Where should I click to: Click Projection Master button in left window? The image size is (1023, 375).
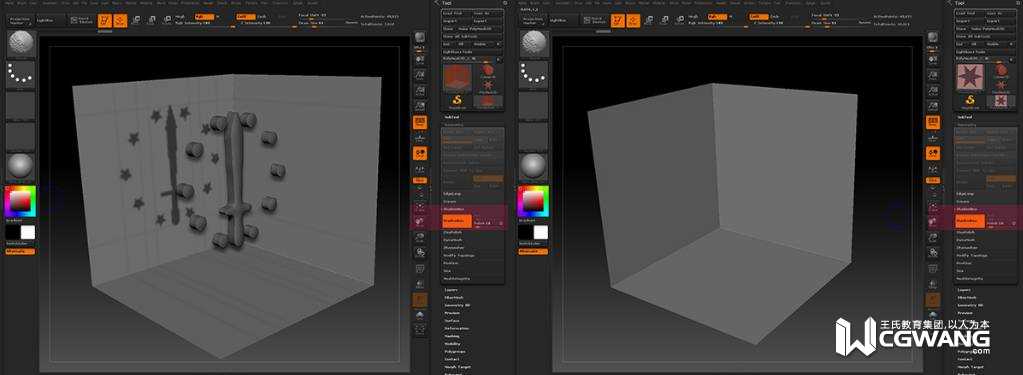click(20, 21)
